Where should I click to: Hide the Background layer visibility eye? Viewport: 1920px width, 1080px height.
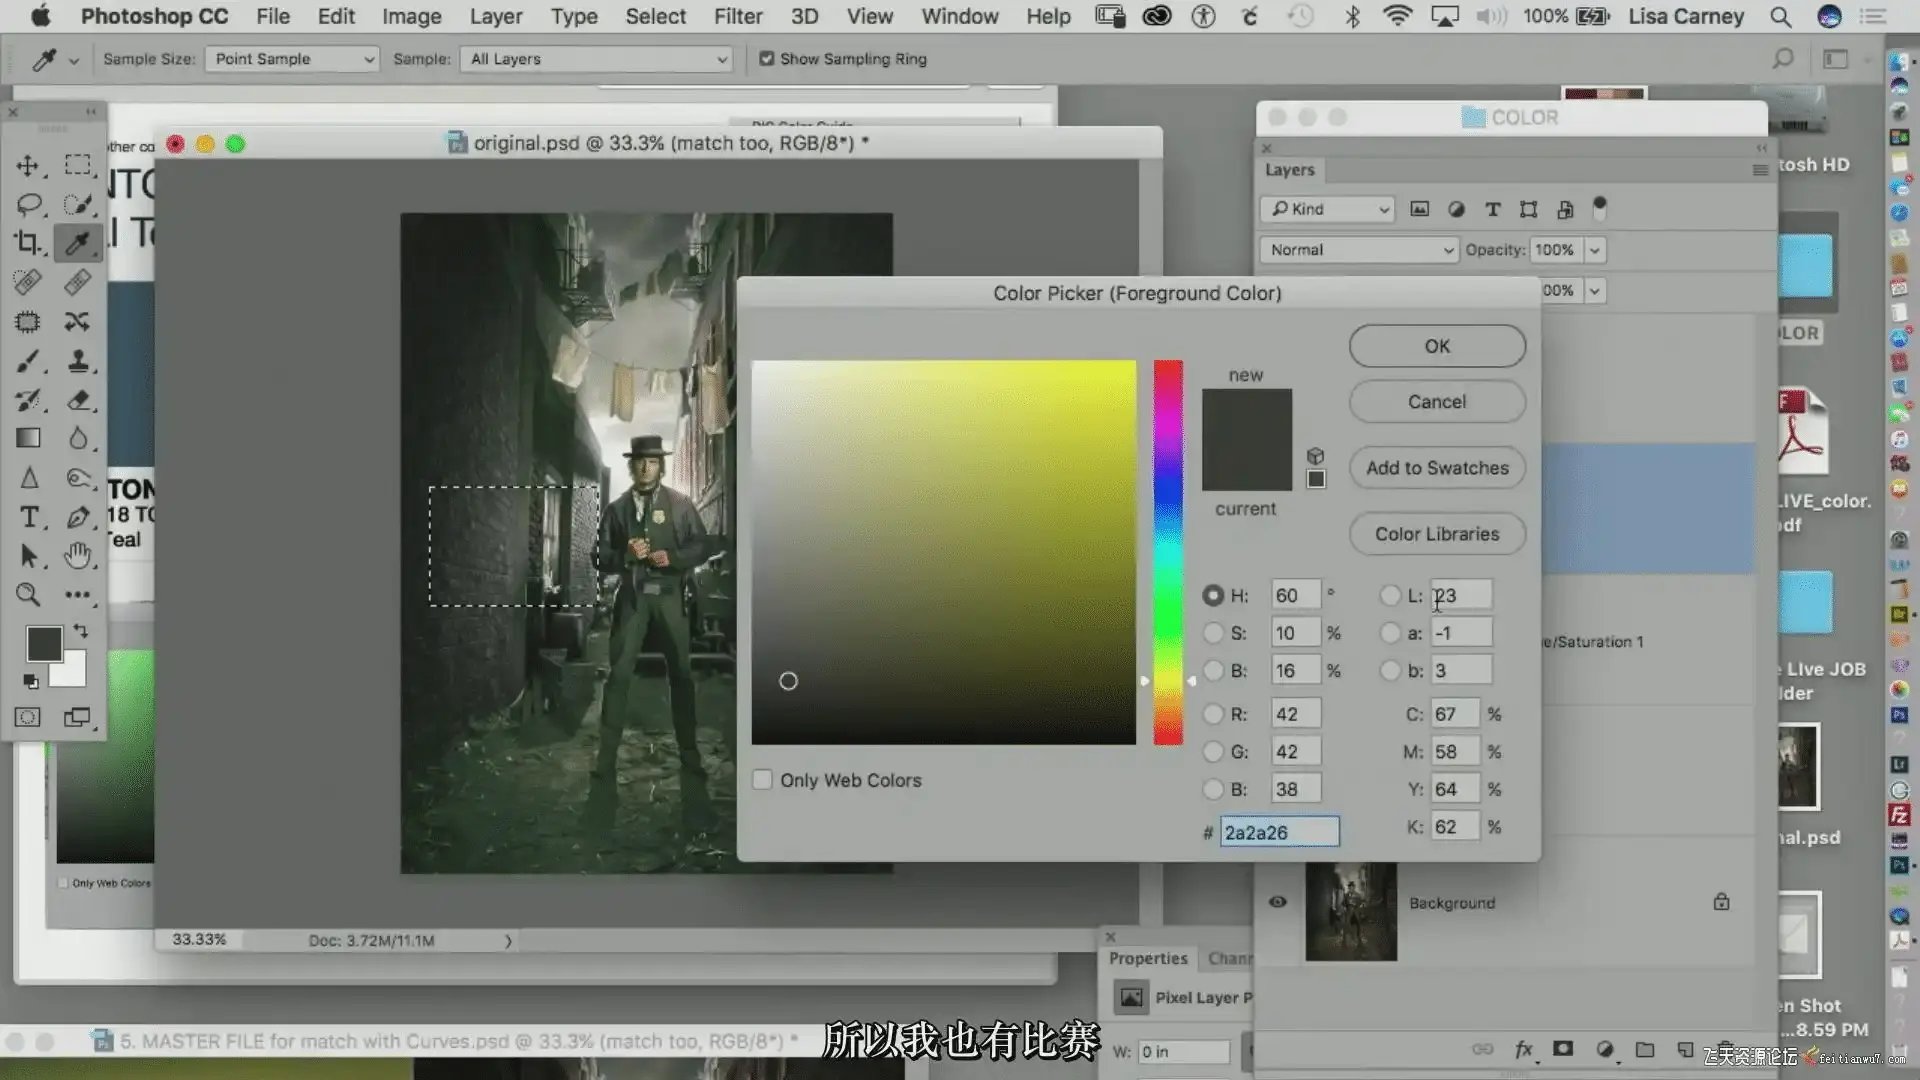[1278, 902]
